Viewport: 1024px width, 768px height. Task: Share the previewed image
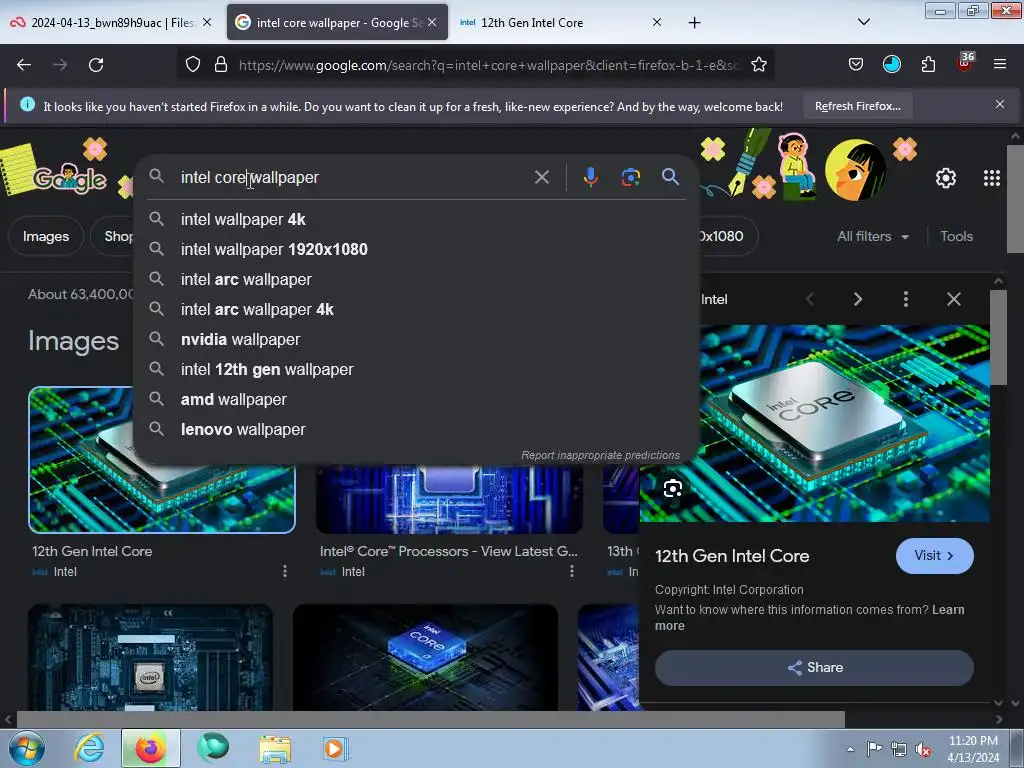(814, 667)
